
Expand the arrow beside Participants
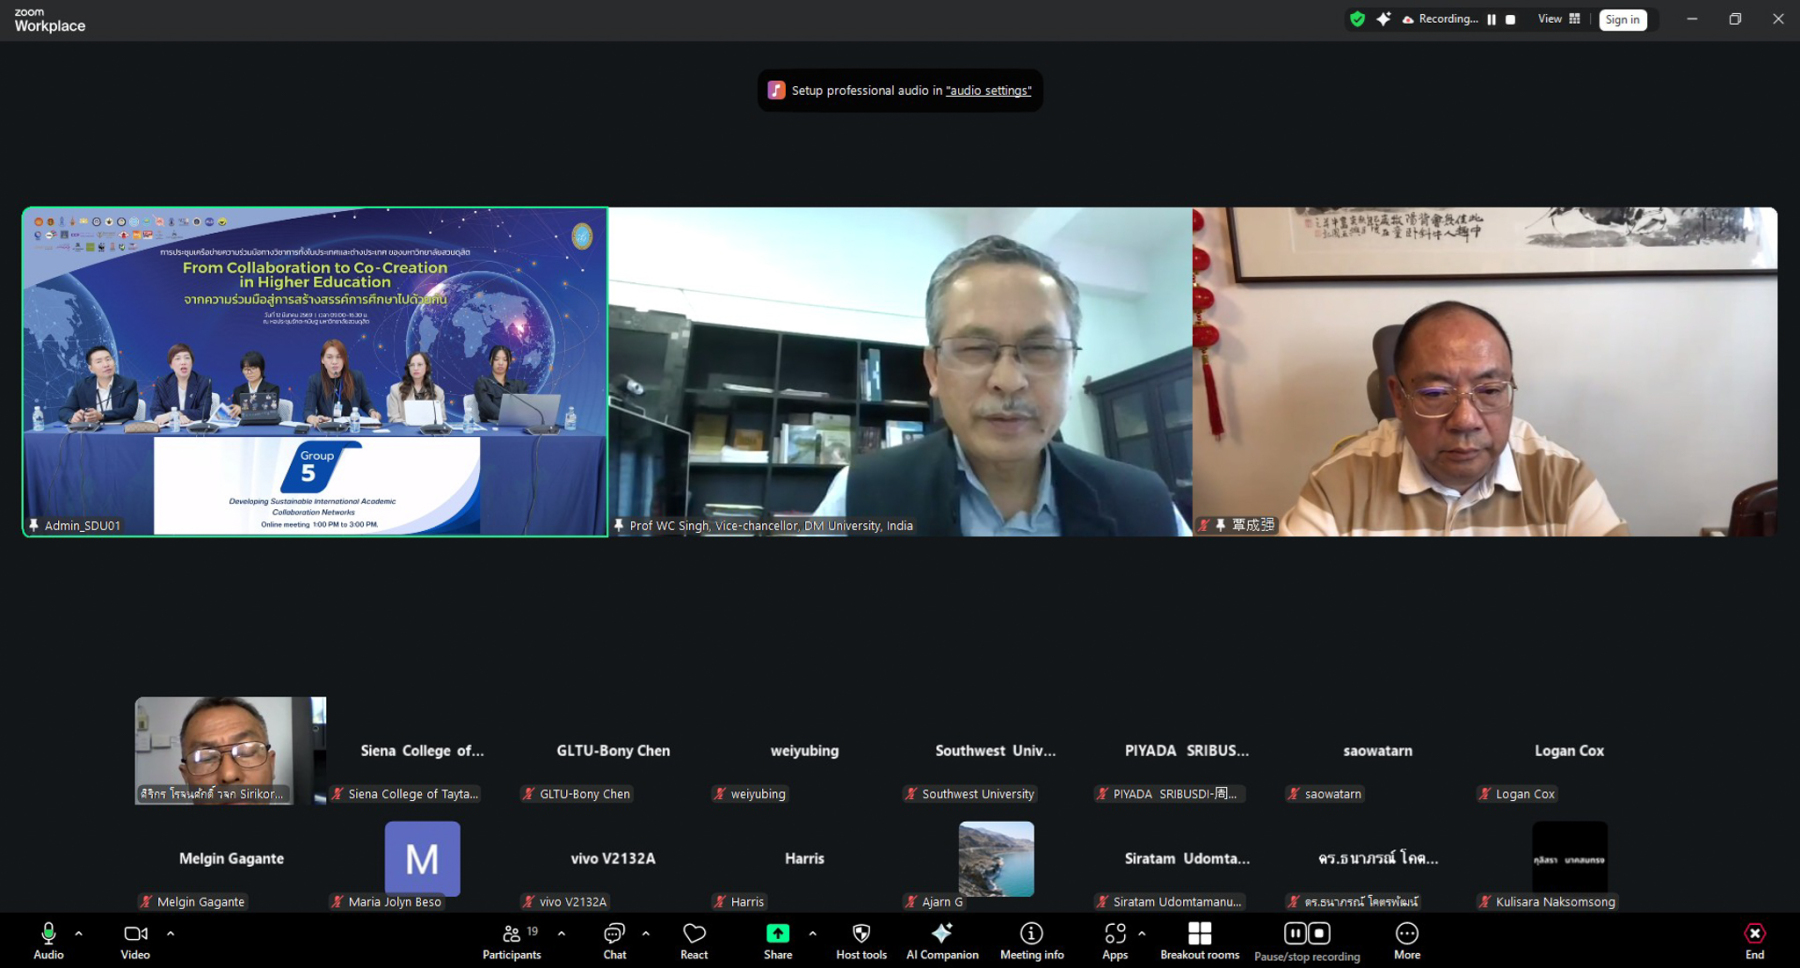point(561,933)
